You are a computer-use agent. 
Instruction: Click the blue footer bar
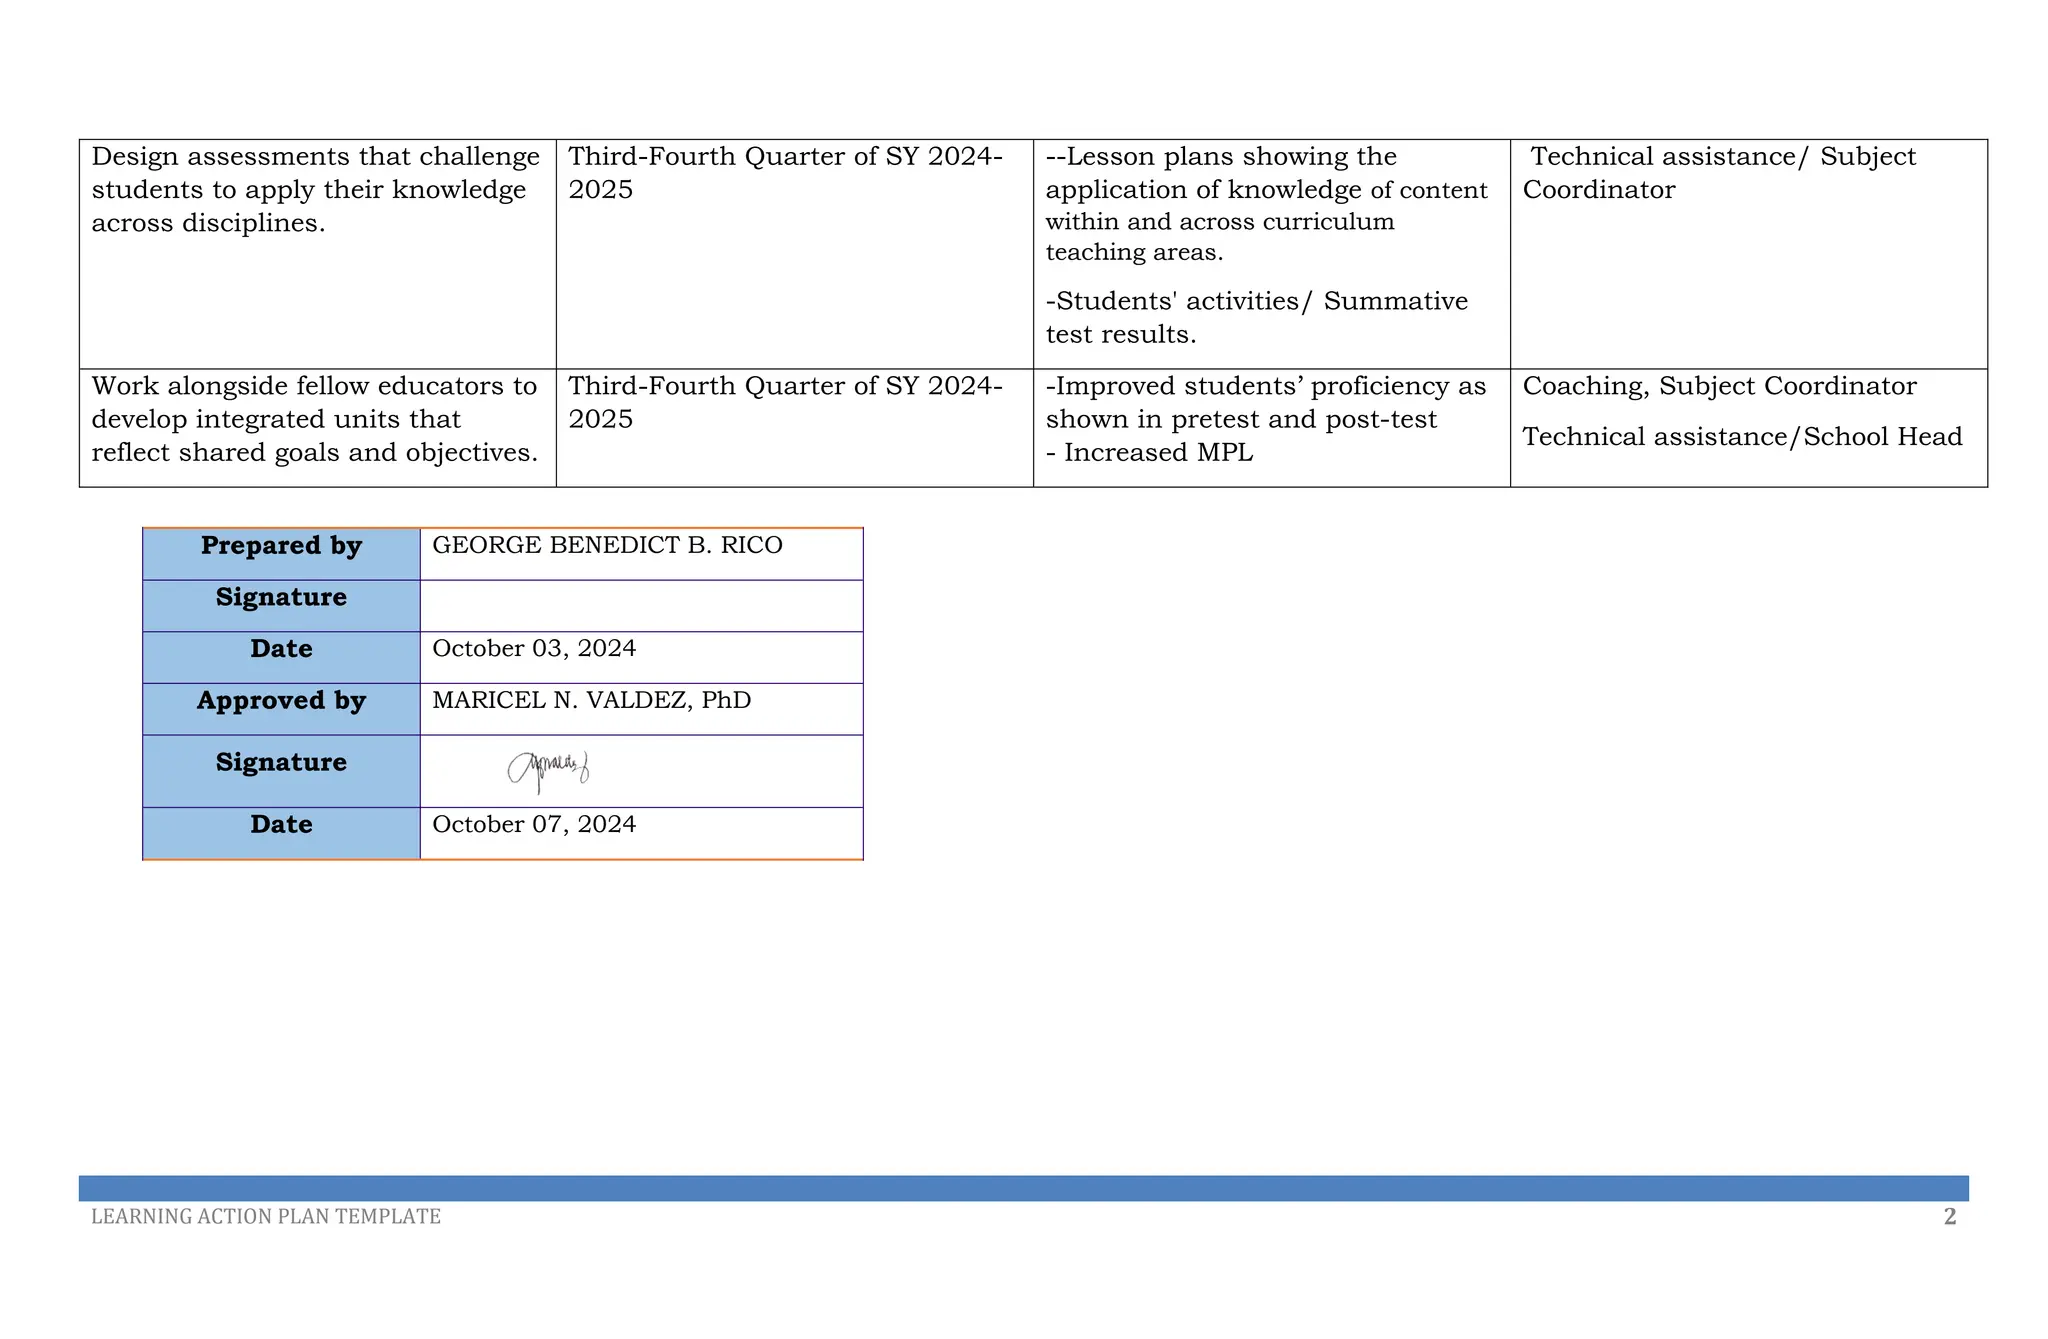coord(1023,1188)
